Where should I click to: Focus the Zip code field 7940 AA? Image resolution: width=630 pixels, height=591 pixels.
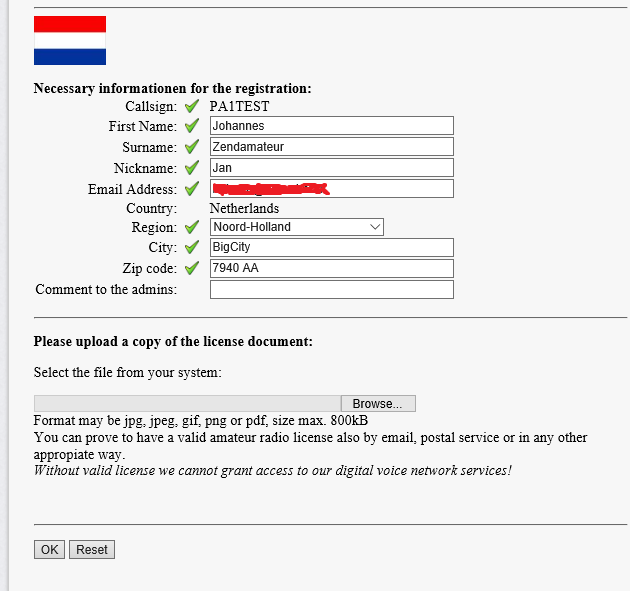[x=332, y=268]
